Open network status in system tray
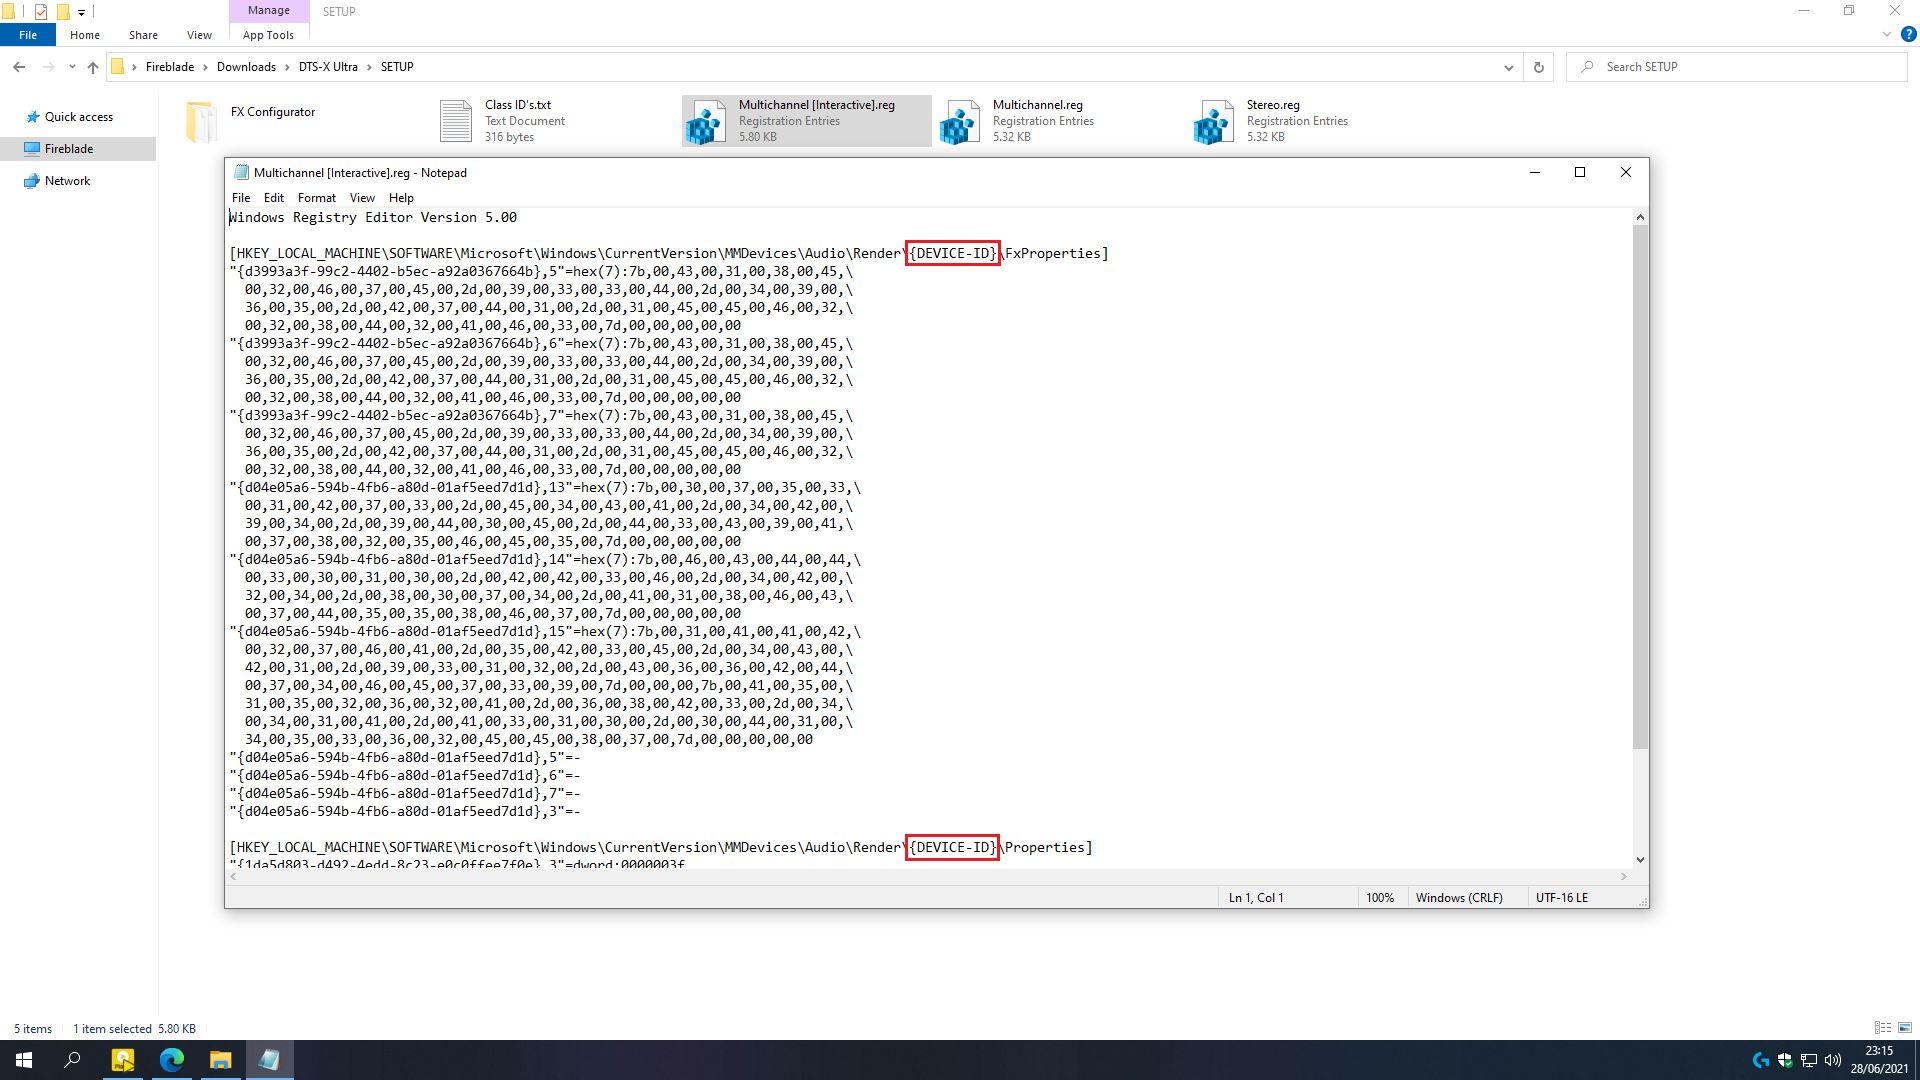 pyautogui.click(x=1809, y=1060)
